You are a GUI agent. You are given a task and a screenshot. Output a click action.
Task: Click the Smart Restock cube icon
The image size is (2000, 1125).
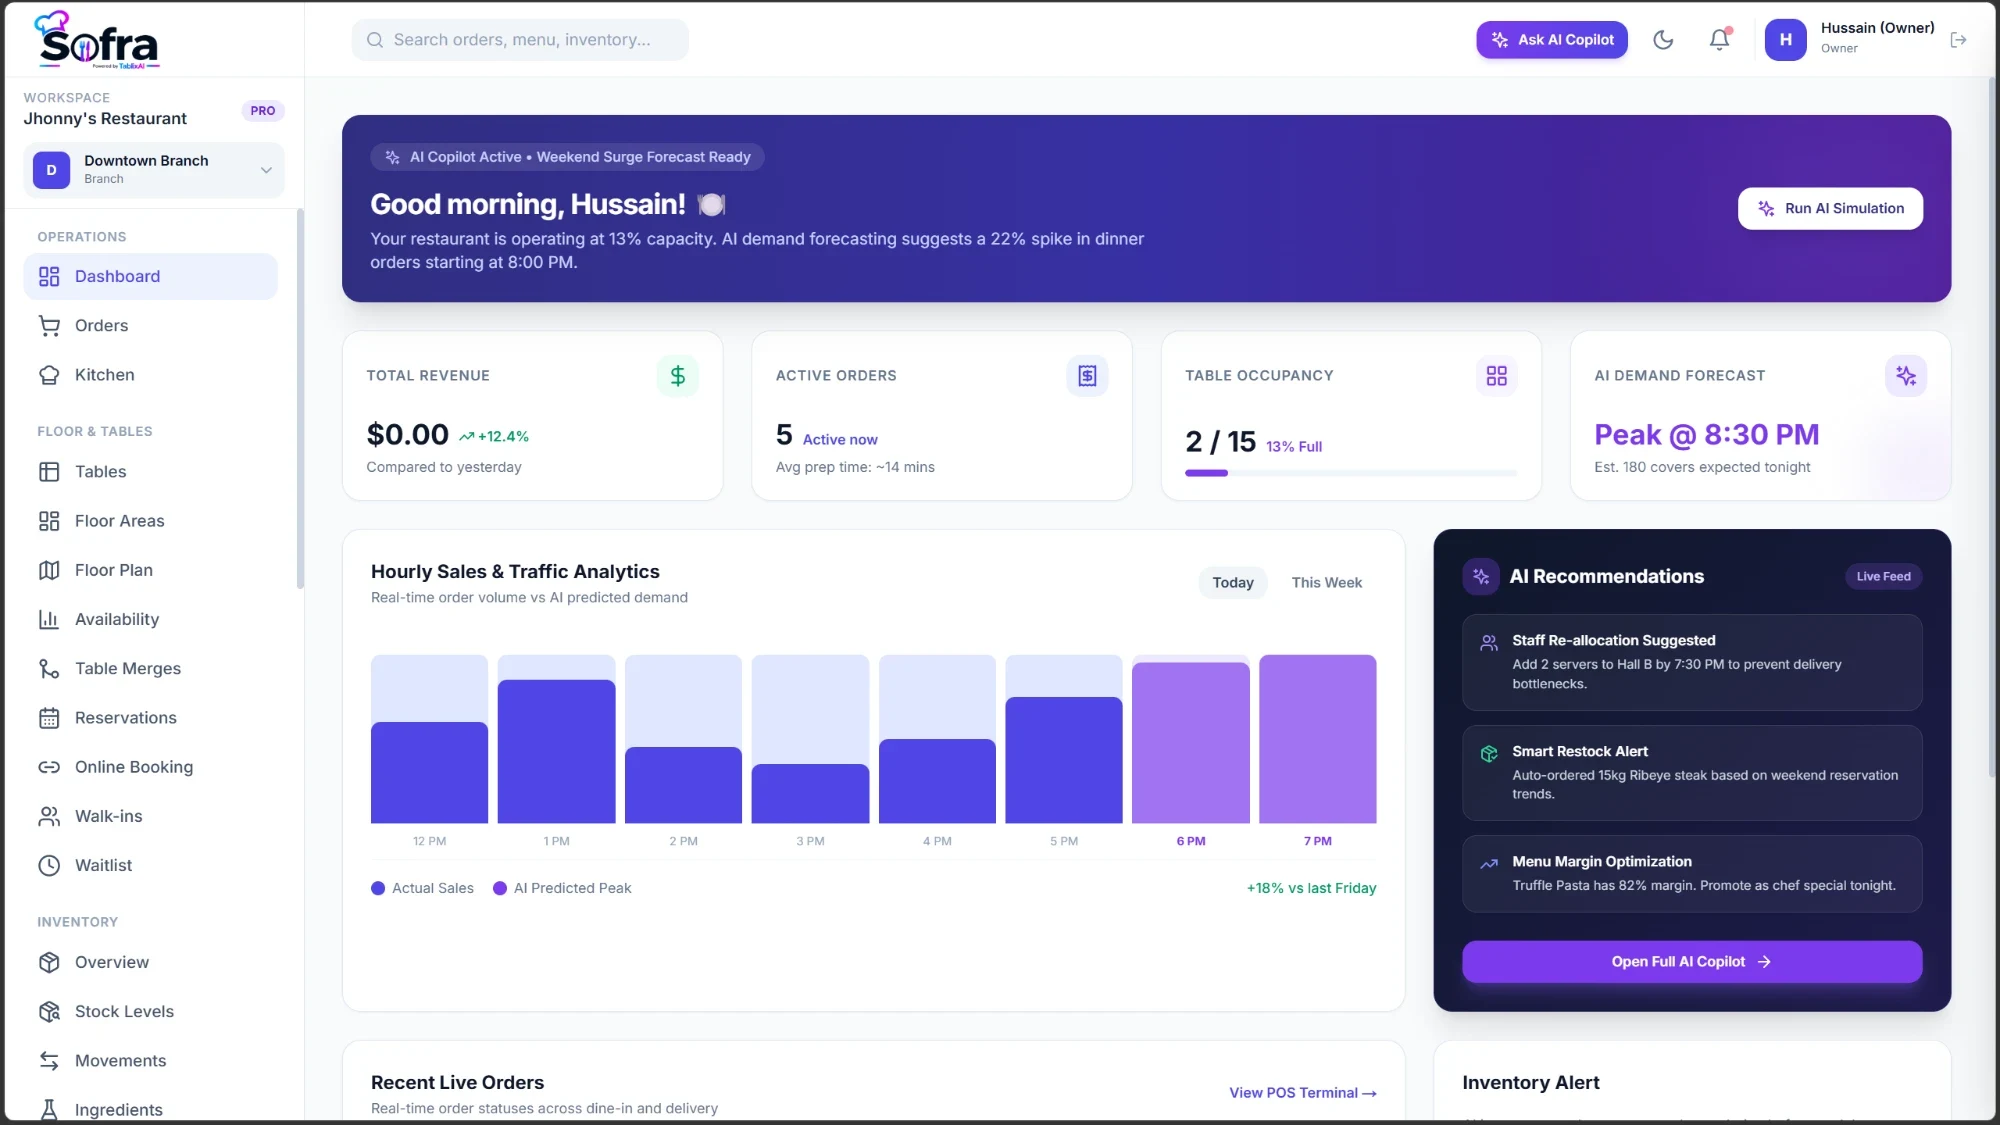point(1489,753)
